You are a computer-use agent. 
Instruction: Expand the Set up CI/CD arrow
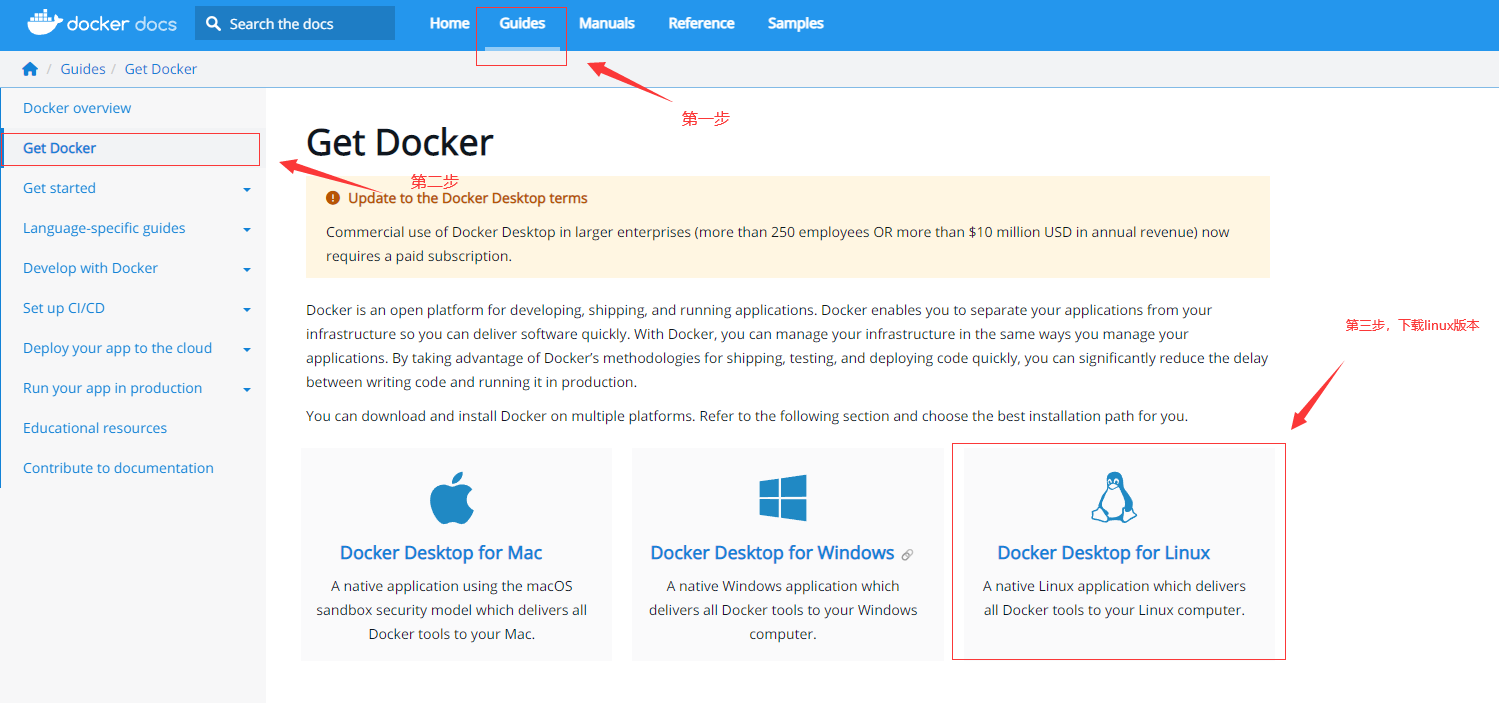[x=247, y=309]
